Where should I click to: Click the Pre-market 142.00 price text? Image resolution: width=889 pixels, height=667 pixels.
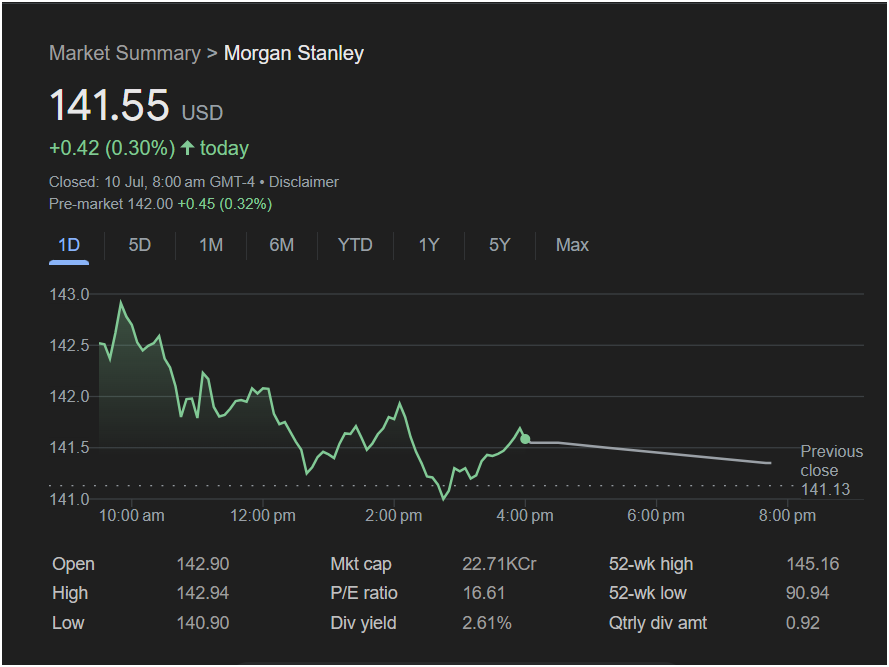pyautogui.click(x=111, y=204)
